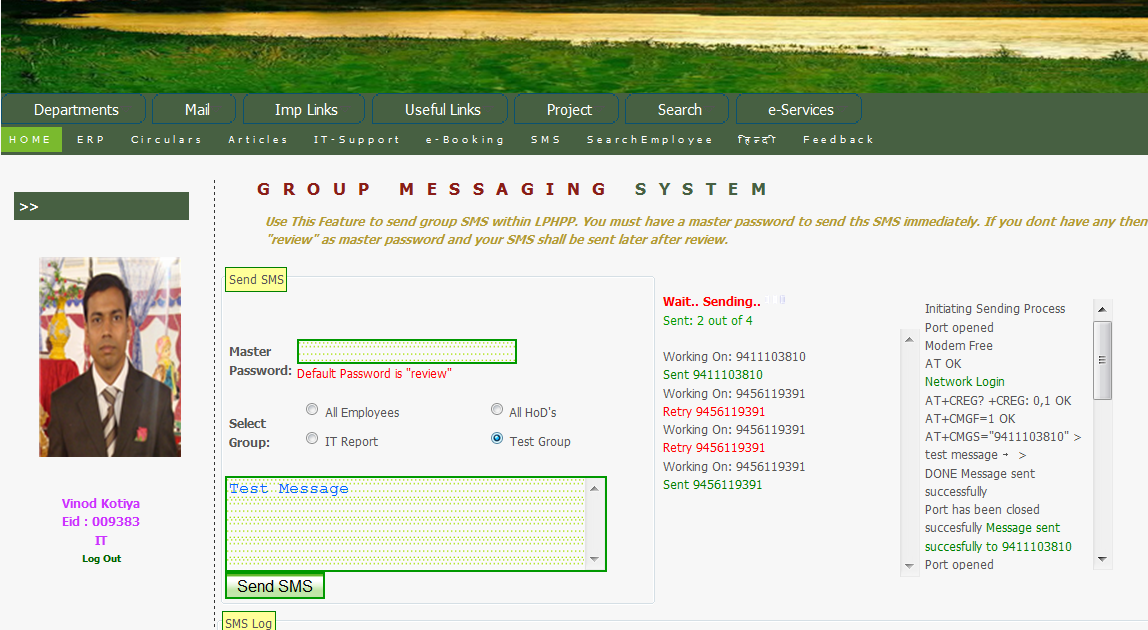Click the status log left scroll up arrow
The width and height of the screenshot is (1148, 630).
(909, 339)
